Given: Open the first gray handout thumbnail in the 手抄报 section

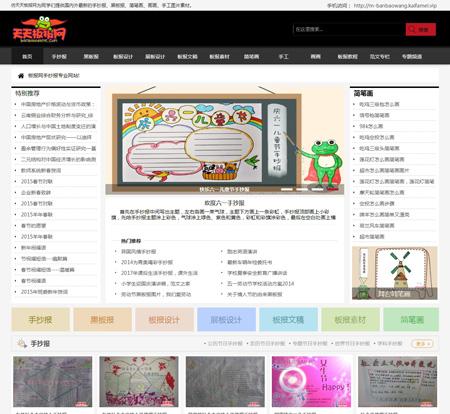Looking at the screenshot, I should [53, 382].
